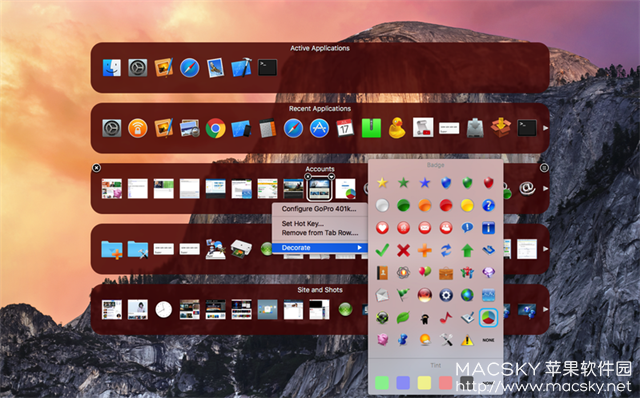Pick the ninja badge

coord(424,318)
